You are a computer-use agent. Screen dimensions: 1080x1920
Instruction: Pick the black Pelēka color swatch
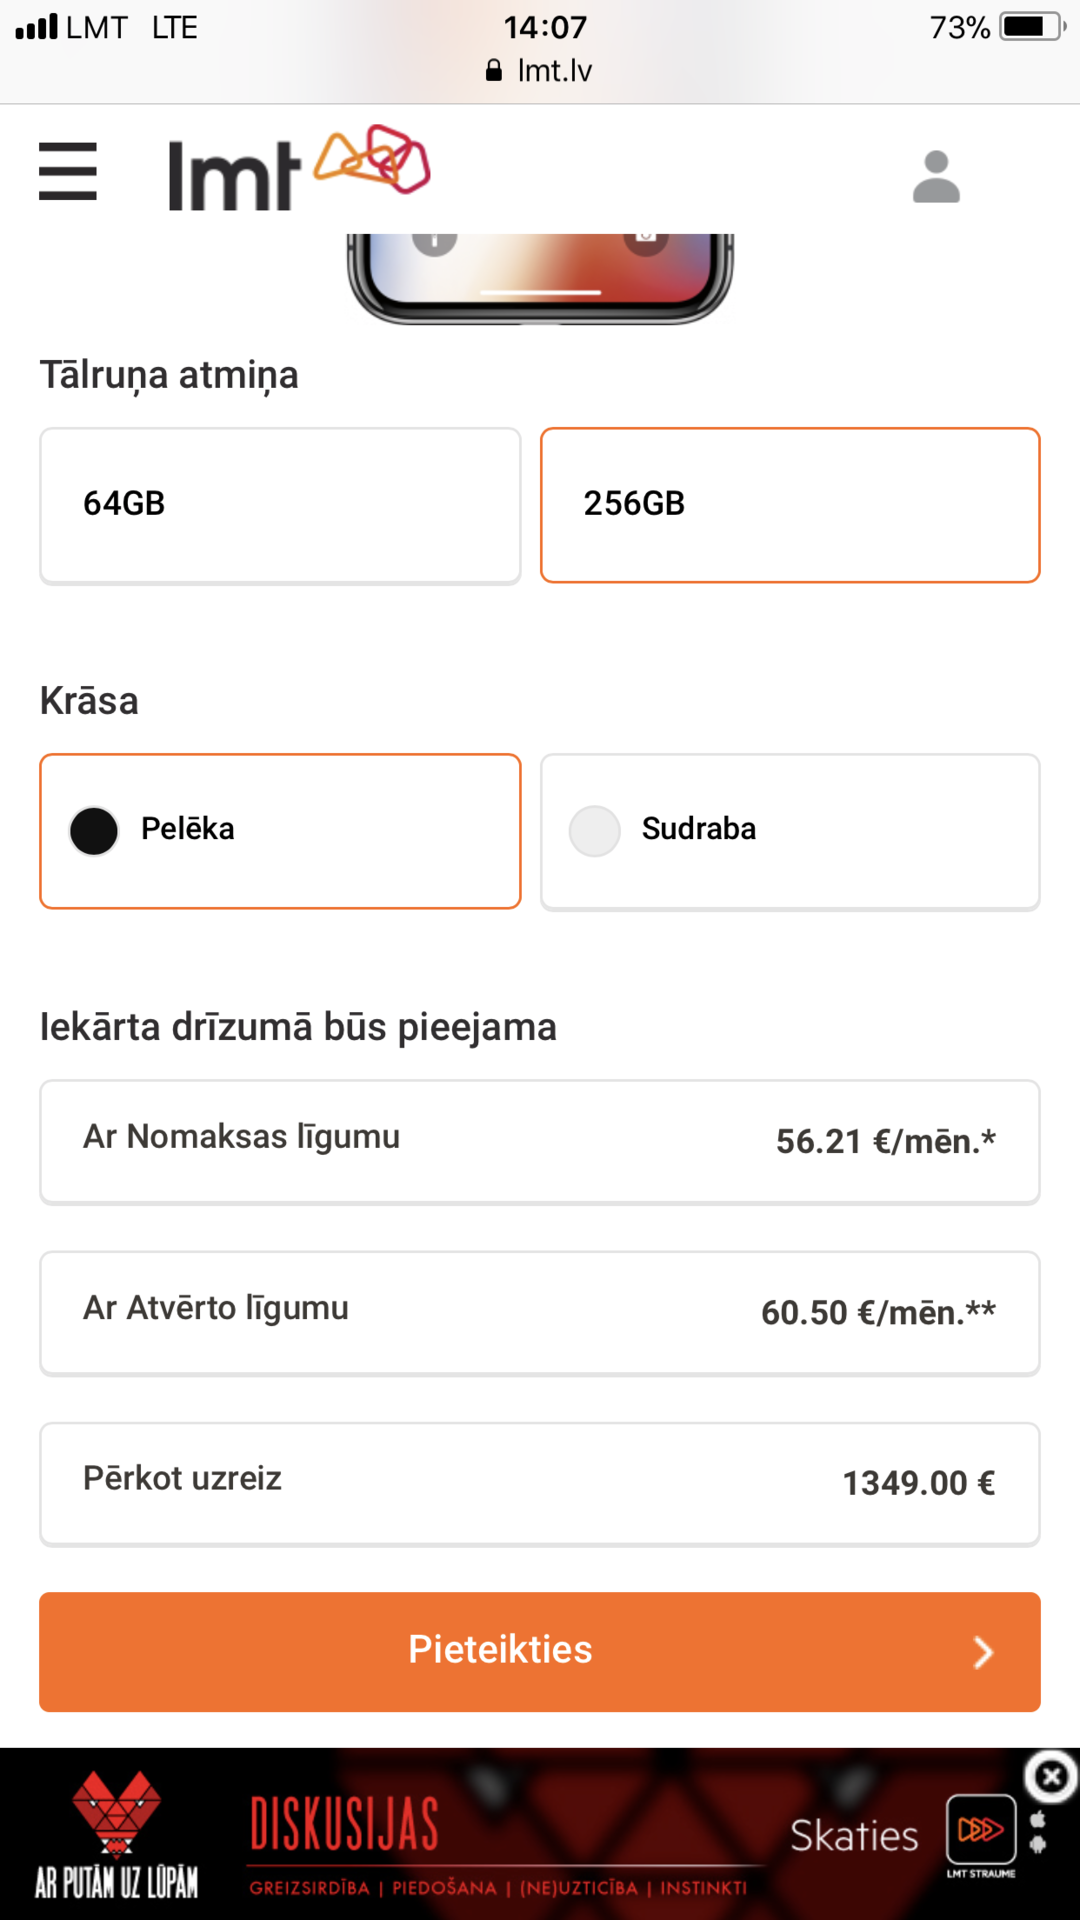(x=94, y=831)
